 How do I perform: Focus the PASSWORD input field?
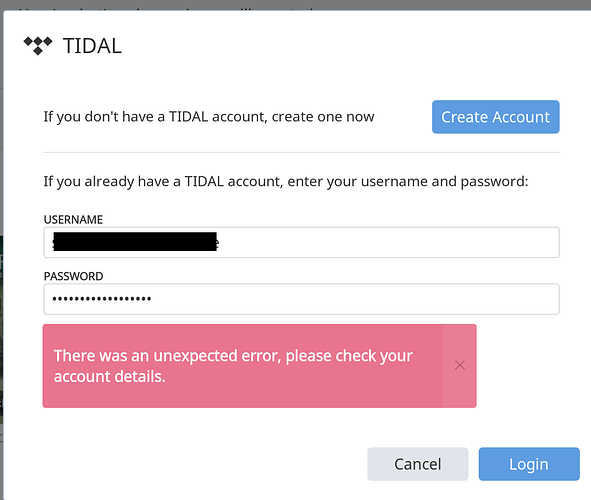tap(302, 299)
